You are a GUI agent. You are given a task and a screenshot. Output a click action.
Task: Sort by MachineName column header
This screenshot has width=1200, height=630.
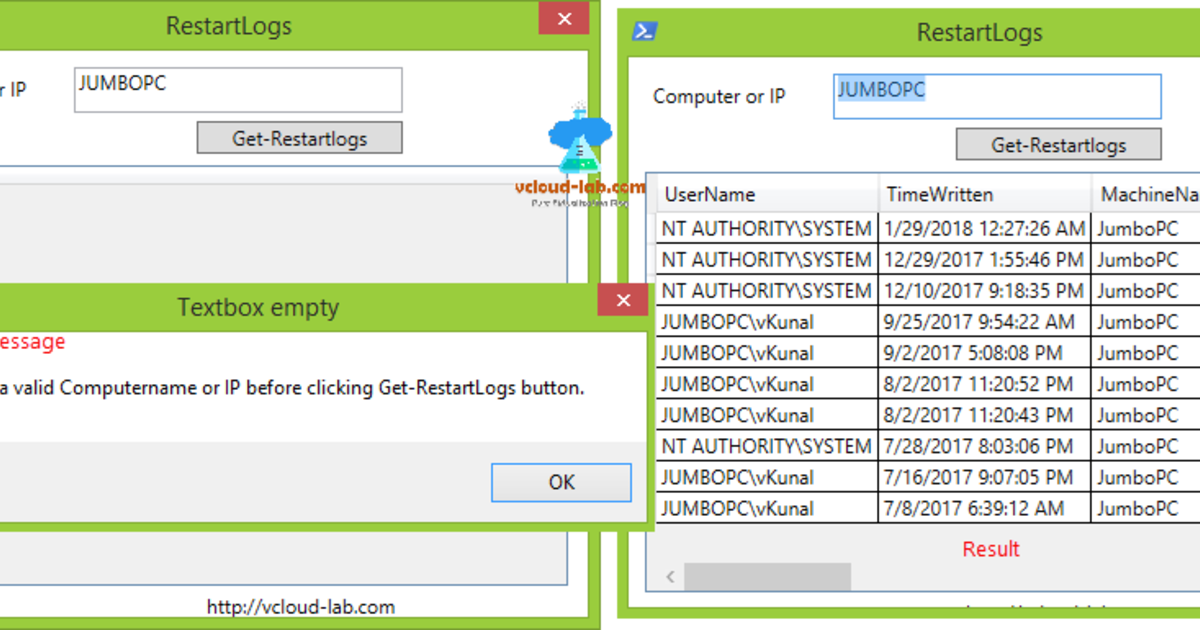pyautogui.click(x=1146, y=194)
